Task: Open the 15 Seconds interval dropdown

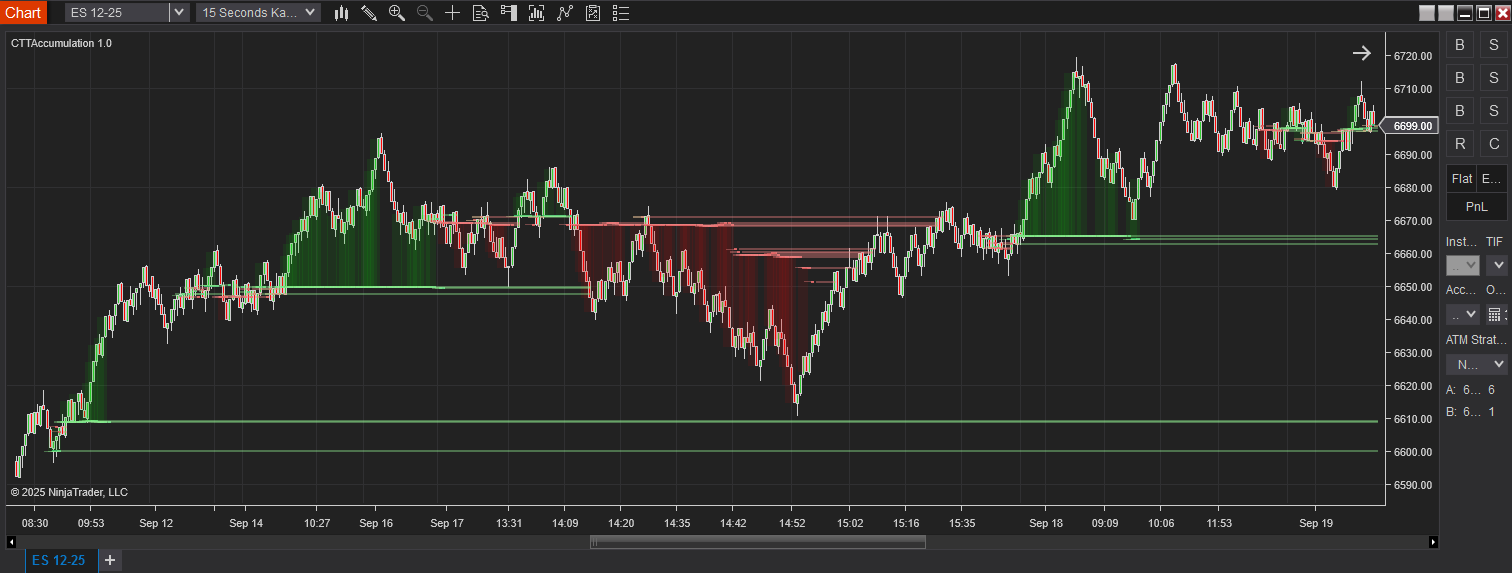Action: (x=310, y=13)
